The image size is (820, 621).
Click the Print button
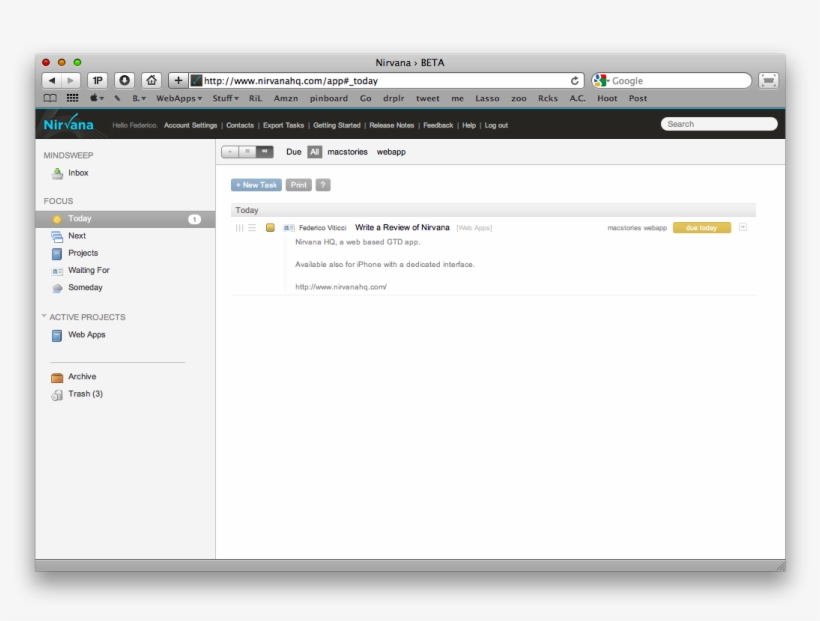point(299,185)
